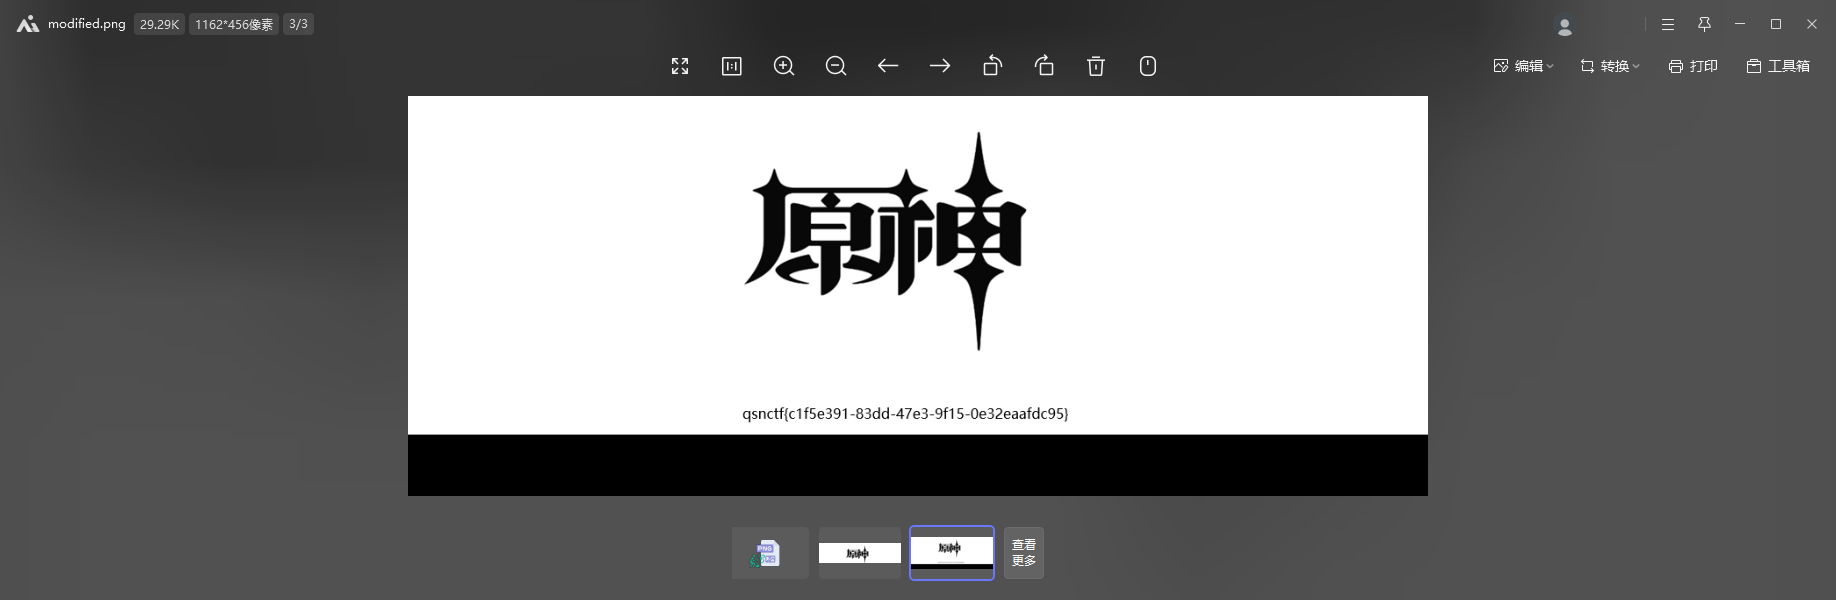1836x600 pixels.
Task: Enter fullscreen view mode
Action: click(x=680, y=66)
